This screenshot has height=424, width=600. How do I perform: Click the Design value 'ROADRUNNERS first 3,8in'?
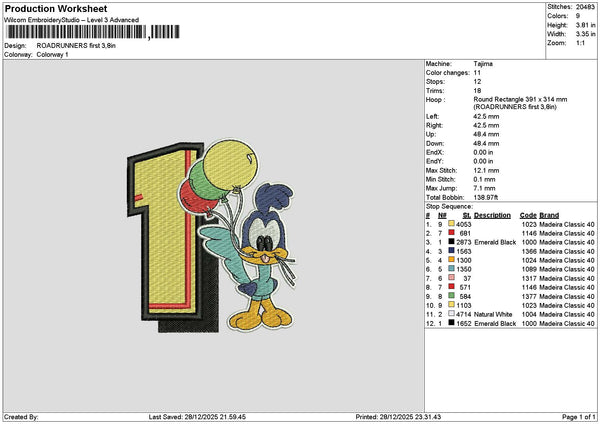(76, 46)
